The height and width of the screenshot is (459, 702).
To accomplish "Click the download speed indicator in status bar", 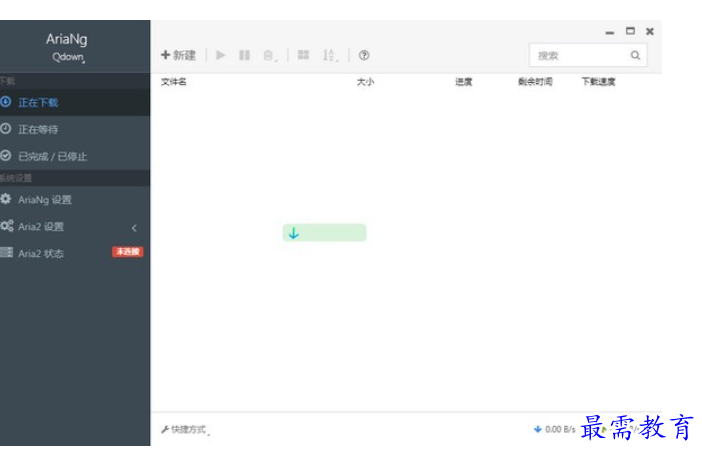I will 555,429.
